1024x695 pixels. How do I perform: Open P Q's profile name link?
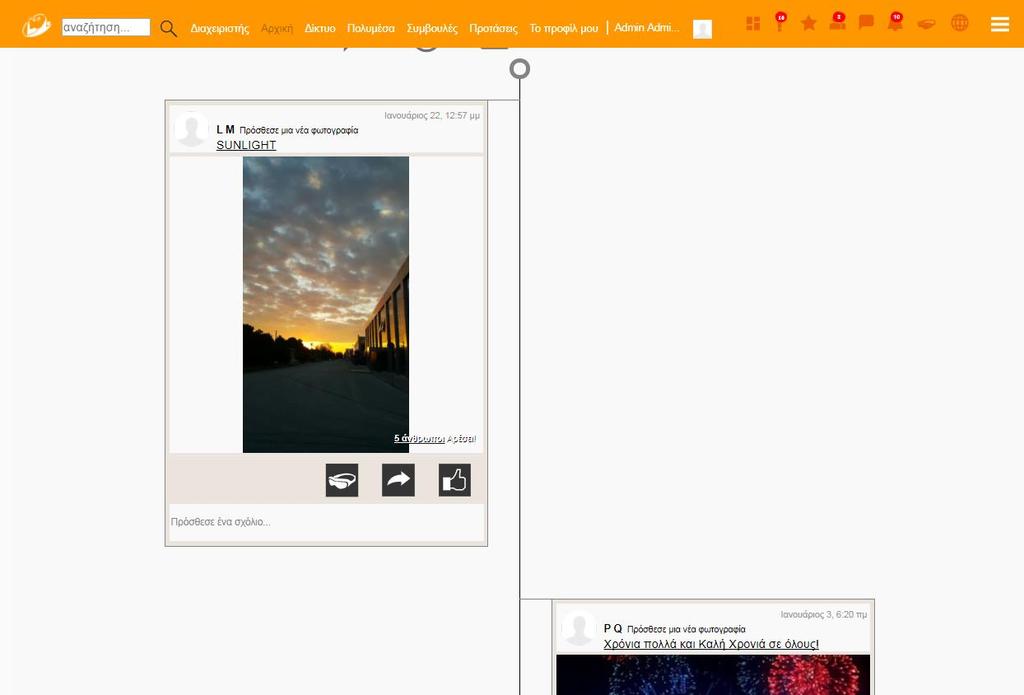click(x=613, y=628)
